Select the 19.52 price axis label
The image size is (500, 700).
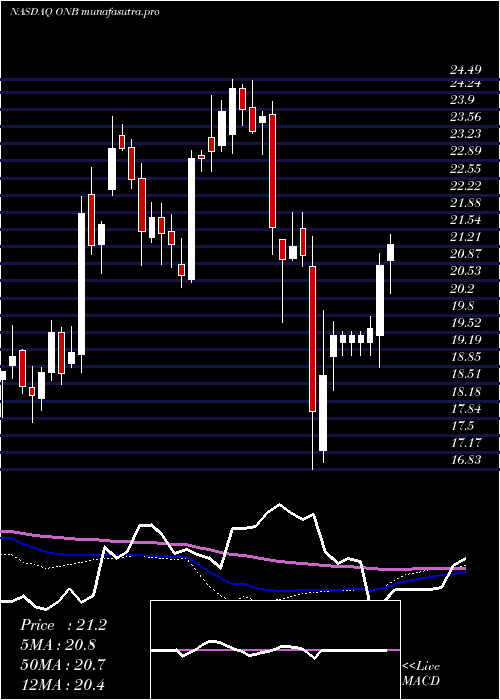(466, 323)
